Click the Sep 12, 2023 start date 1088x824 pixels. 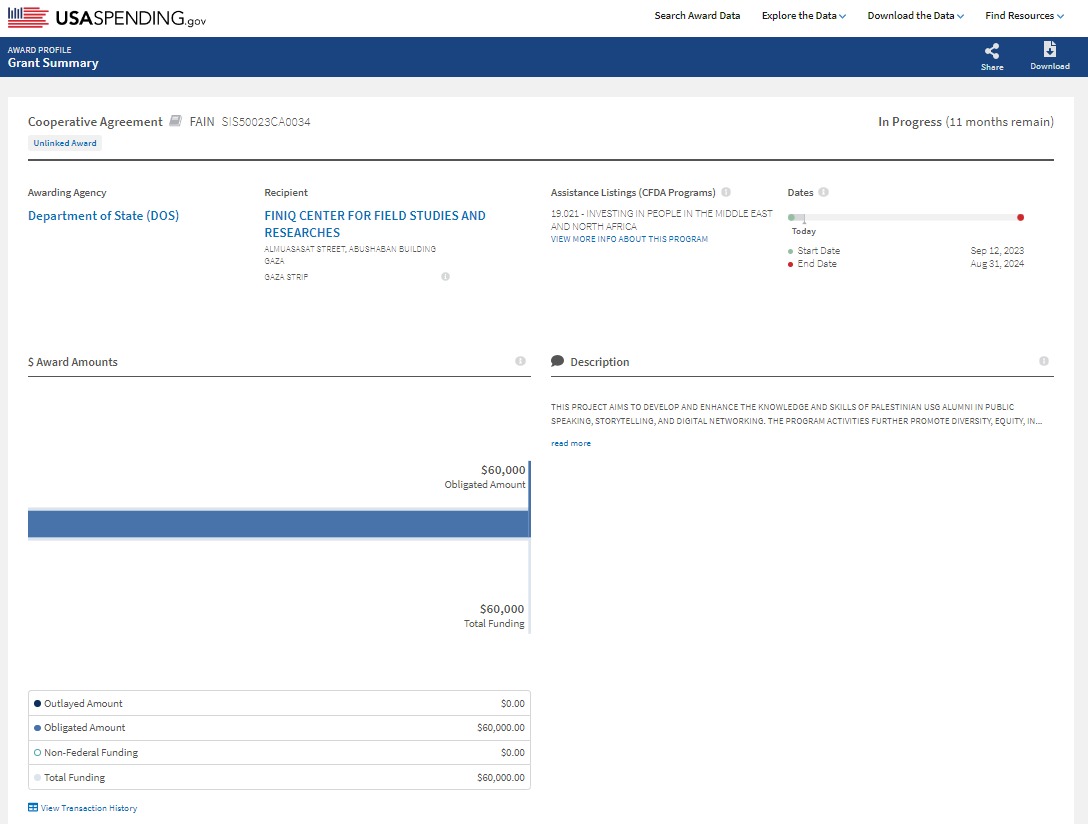pos(997,250)
